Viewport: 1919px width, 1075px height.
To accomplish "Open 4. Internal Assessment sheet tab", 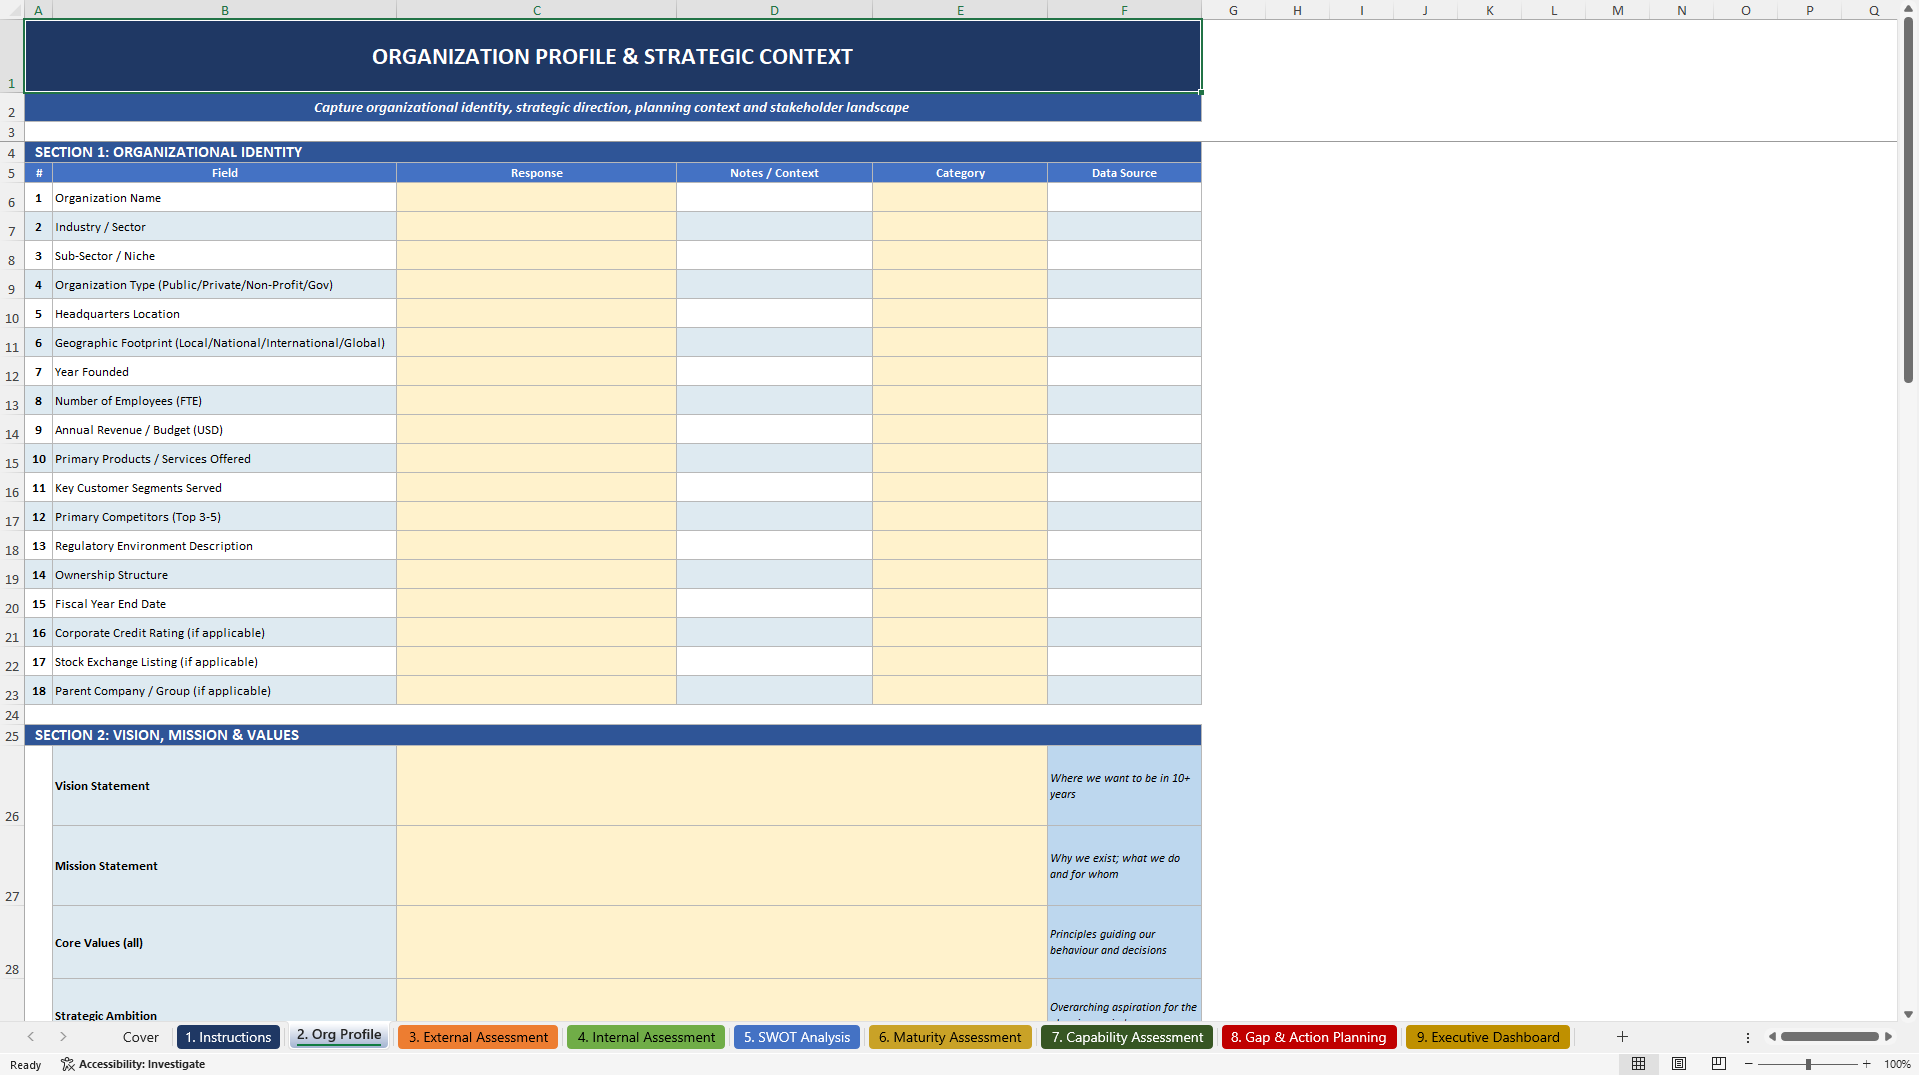I will (646, 1037).
